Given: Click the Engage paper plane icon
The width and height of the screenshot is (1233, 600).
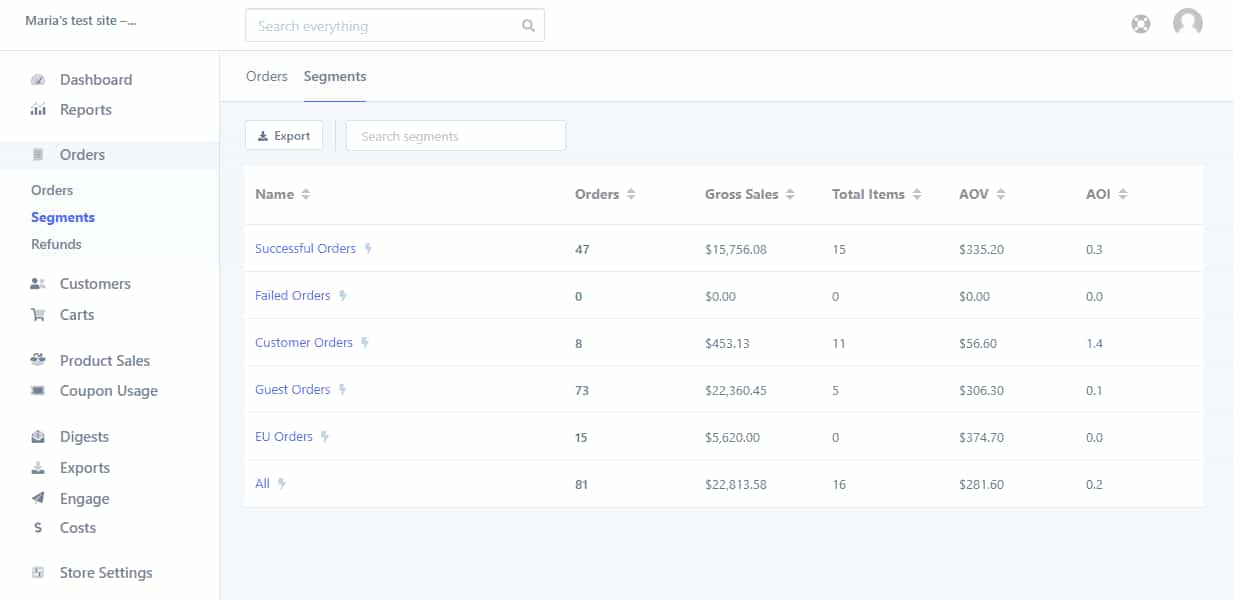Looking at the screenshot, I should coord(38,498).
